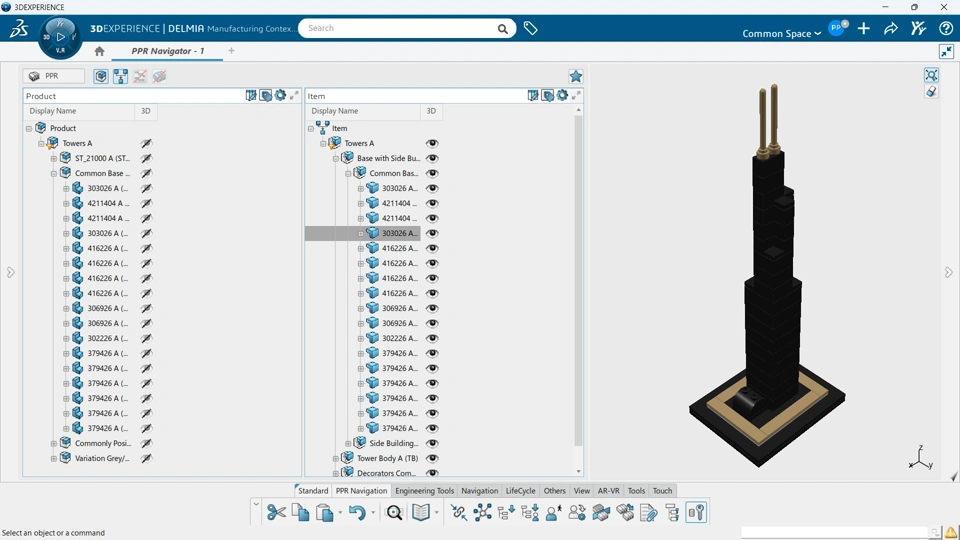Toggle visibility eye for Towers A in Item tree
This screenshot has height=540, width=960.
pyautogui.click(x=432, y=143)
